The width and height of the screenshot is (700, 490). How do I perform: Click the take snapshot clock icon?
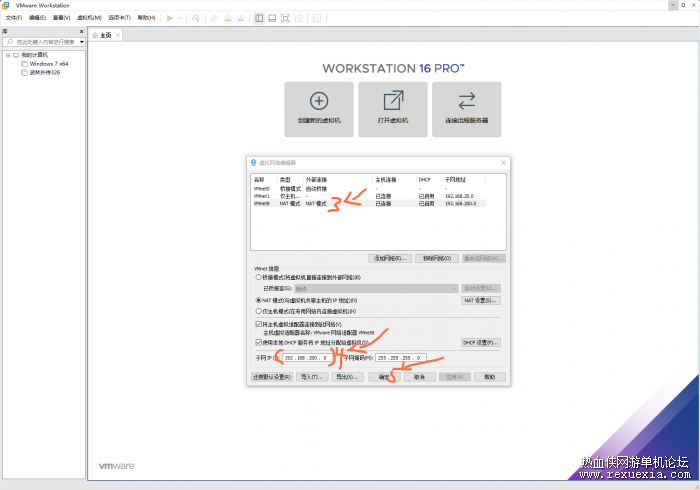coord(214,18)
